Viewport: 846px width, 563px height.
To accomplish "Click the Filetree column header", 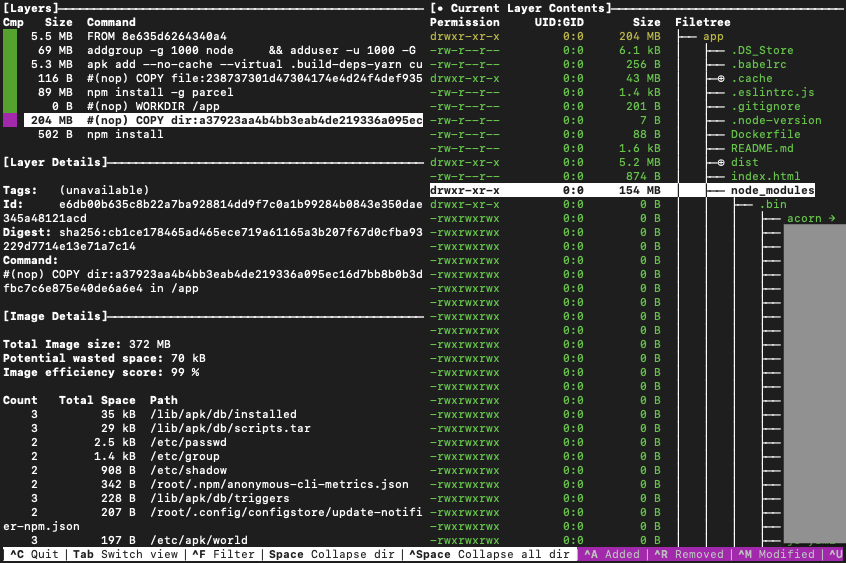I will point(702,23).
